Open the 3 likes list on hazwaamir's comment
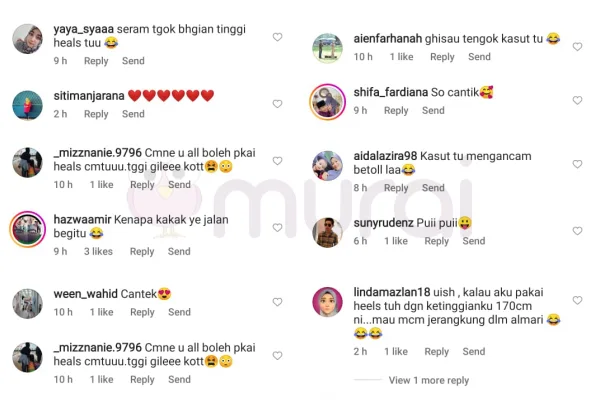 point(98,251)
